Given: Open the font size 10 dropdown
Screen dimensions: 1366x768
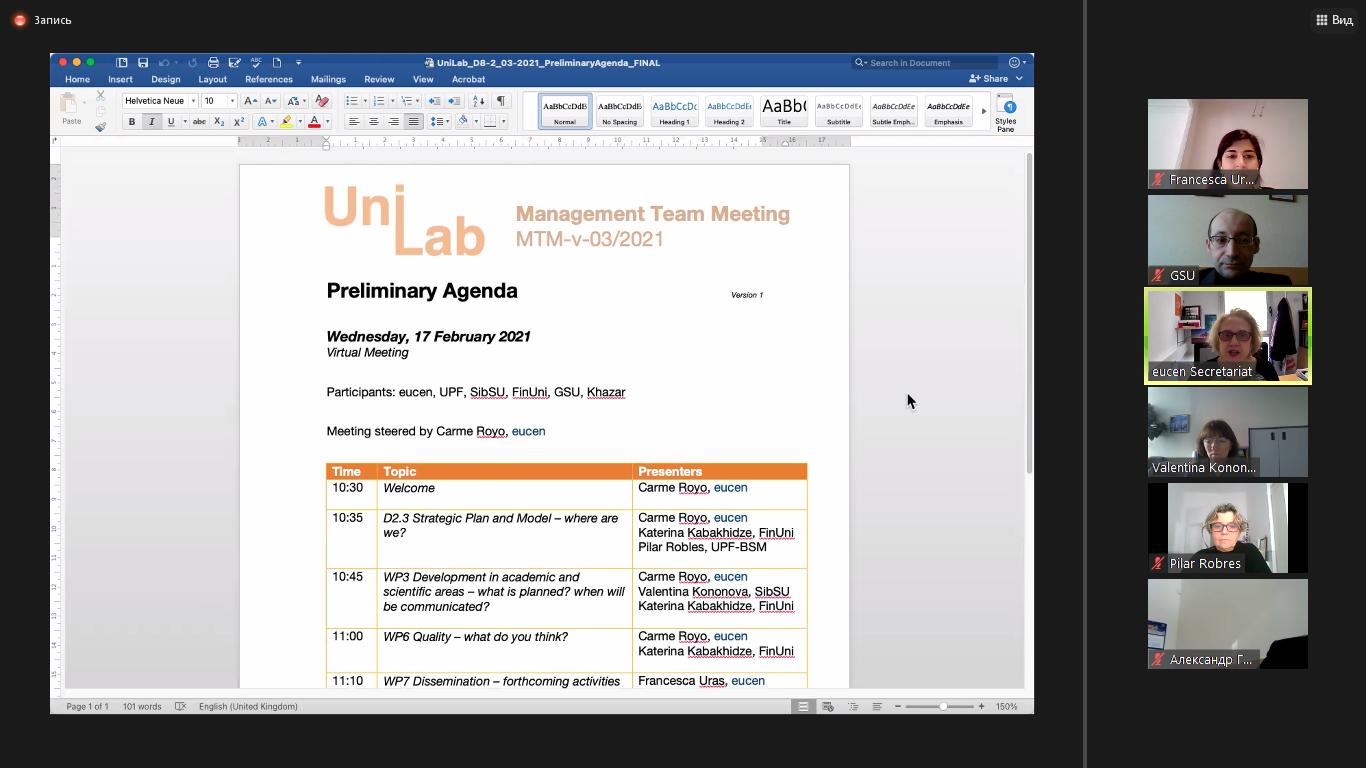Looking at the screenshot, I should 232,101.
